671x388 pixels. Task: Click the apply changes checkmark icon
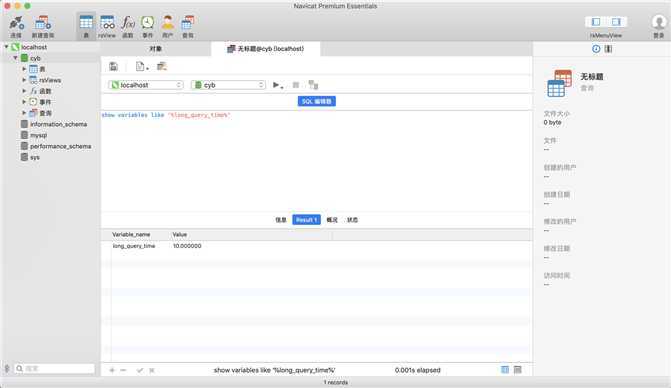pos(140,370)
